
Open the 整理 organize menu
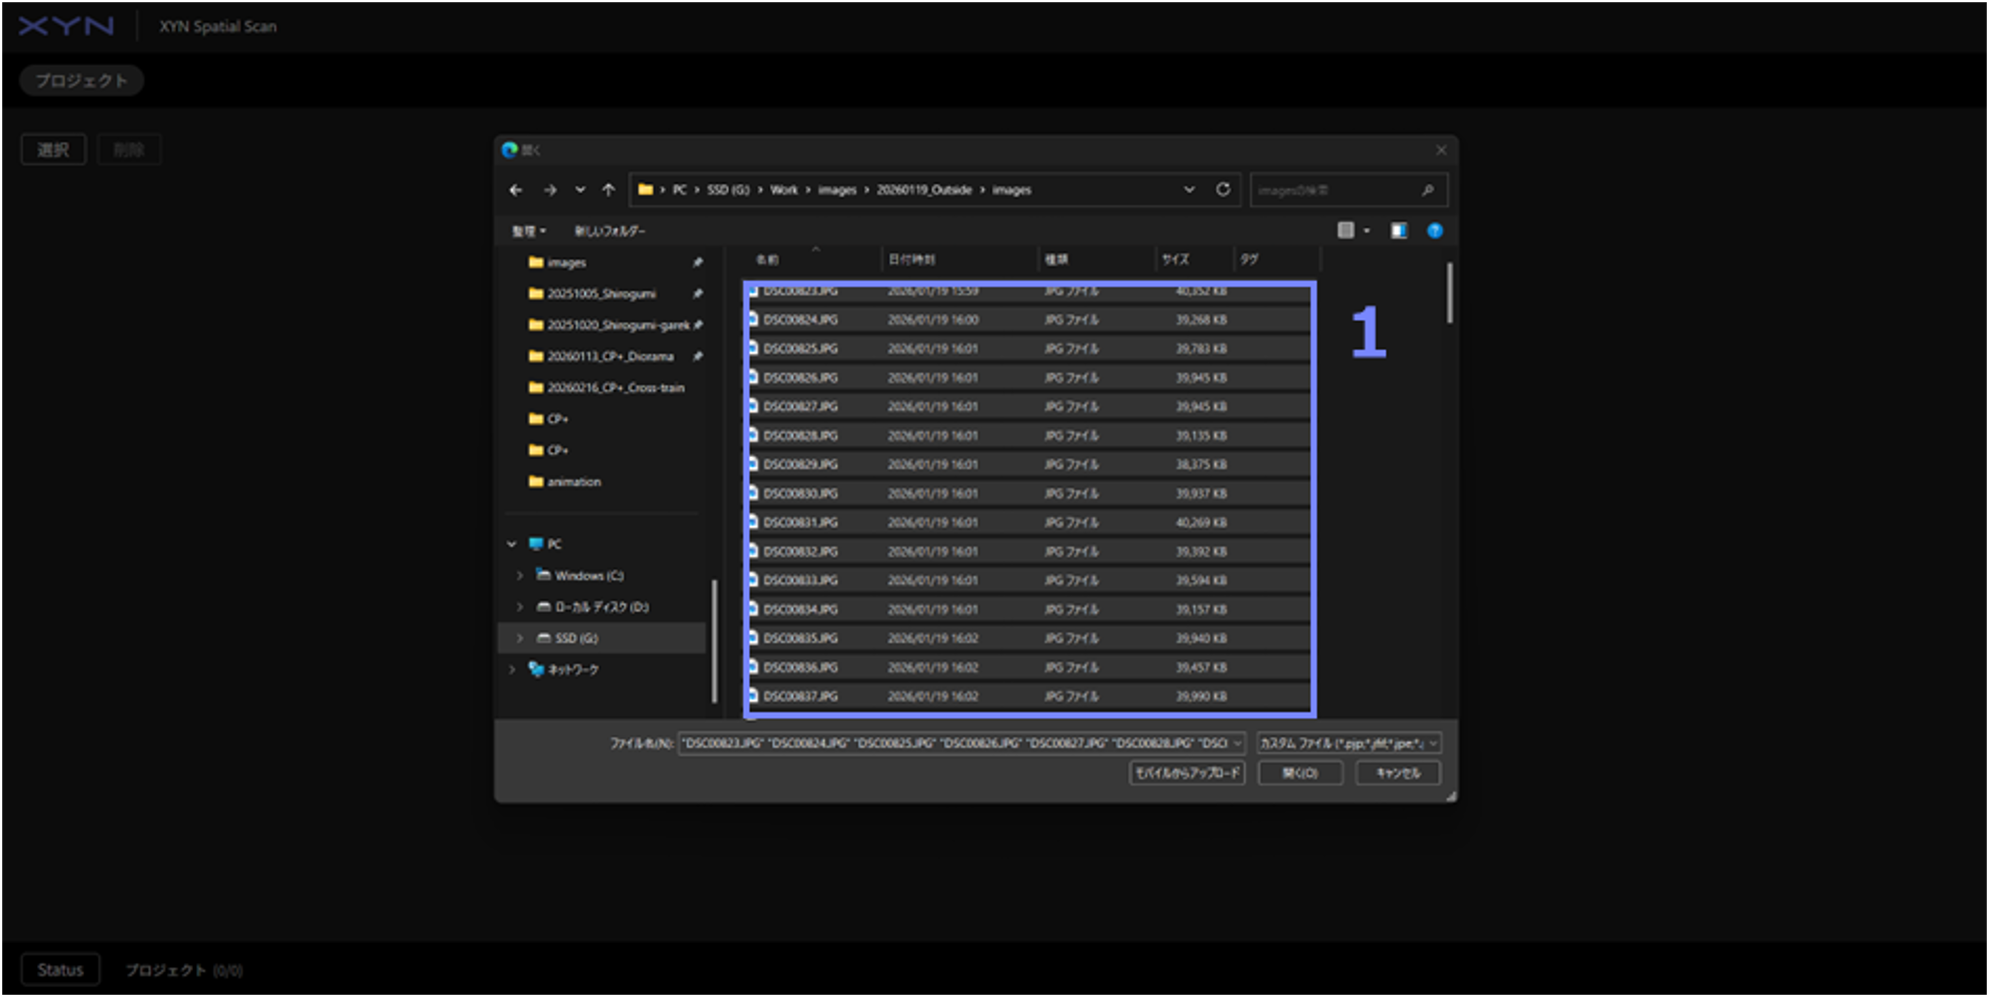pyautogui.click(x=529, y=231)
